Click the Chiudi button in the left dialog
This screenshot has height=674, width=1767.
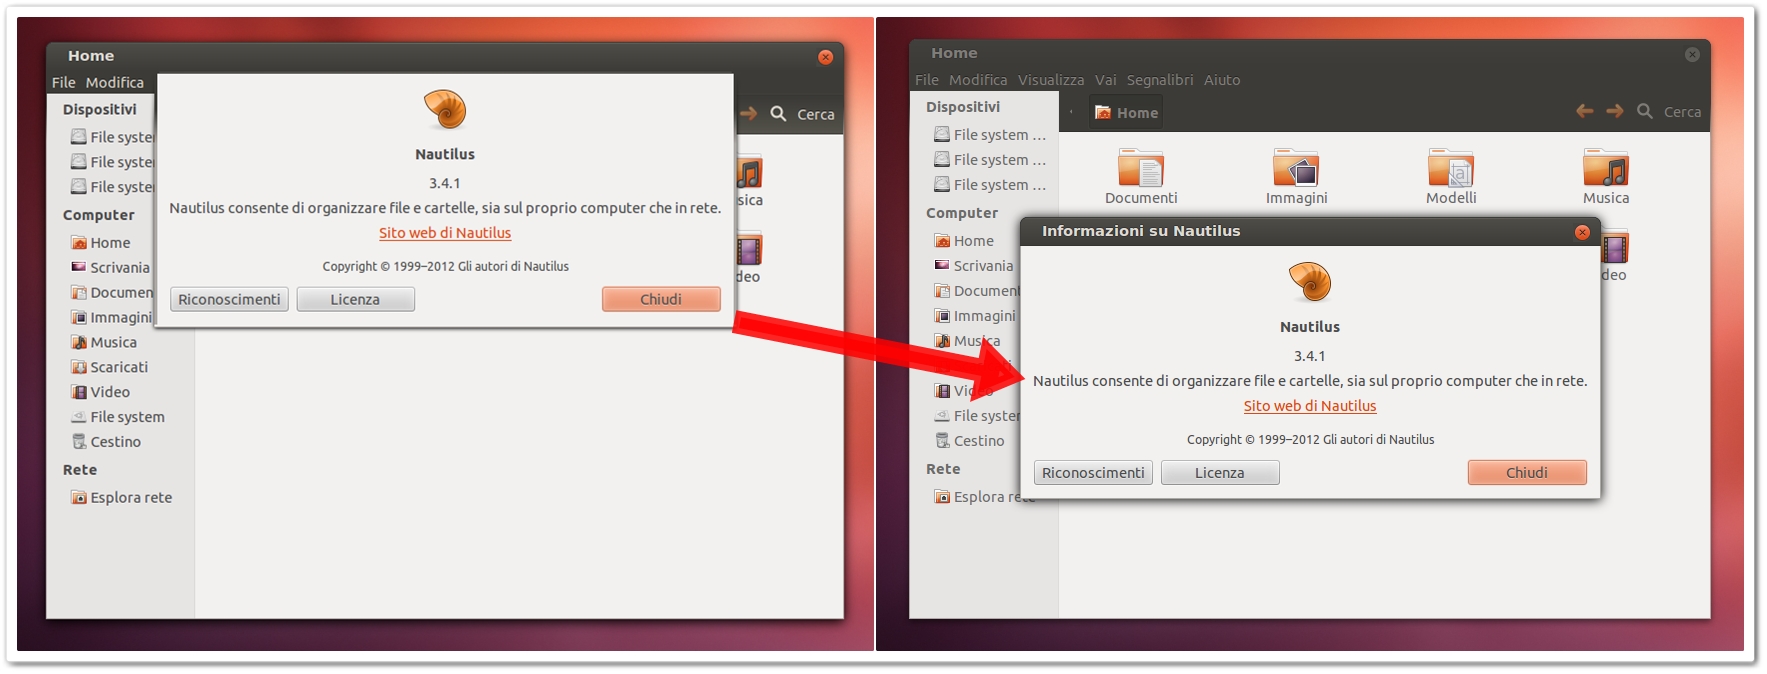661,299
